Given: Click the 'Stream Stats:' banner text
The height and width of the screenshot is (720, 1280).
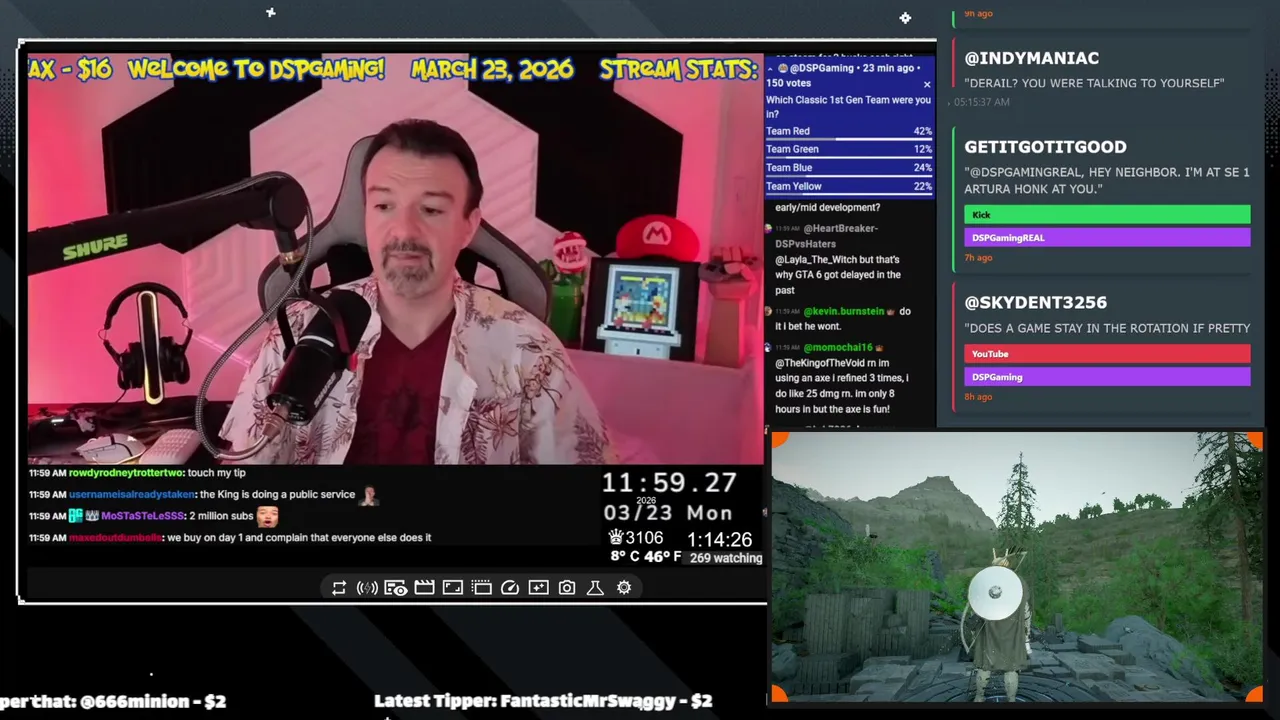Looking at the screenshot, I should tap(678, 69).
